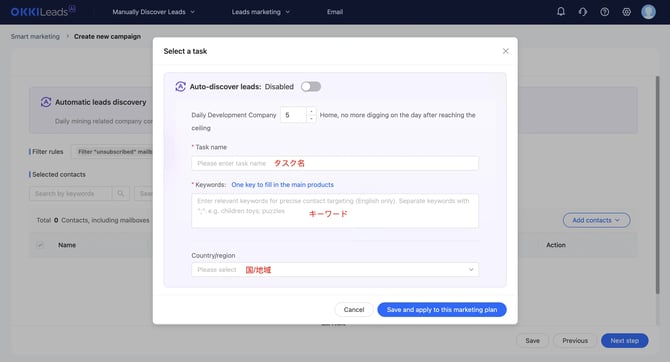The width and height of the screenshot is (670, 362).
Task: Open the Add contacts dropdown
Action: (x=596, y=220)
